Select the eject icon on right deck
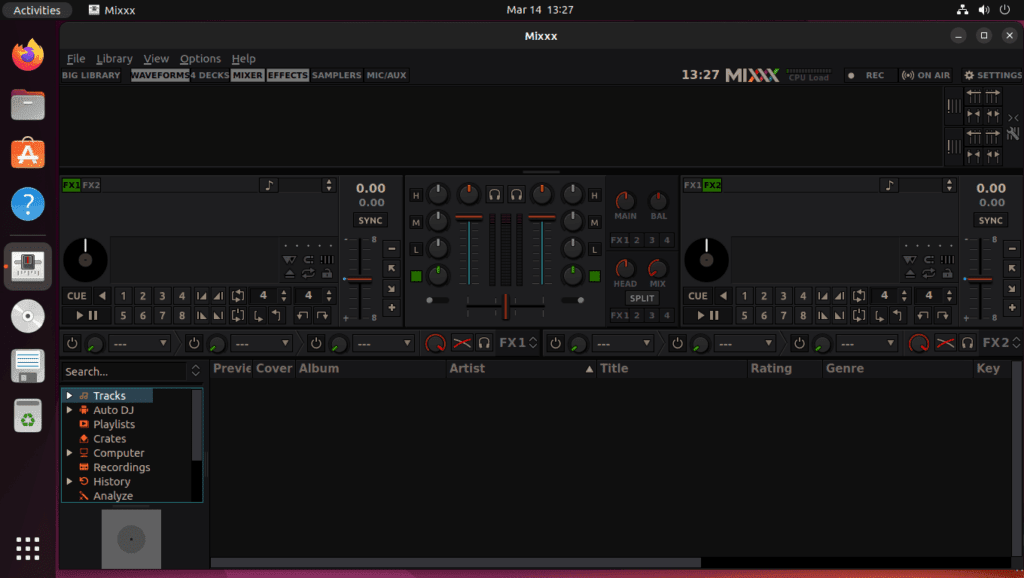Image resolution: width=1024 pixels, height=578 pixels. click(x=910, y=273)
